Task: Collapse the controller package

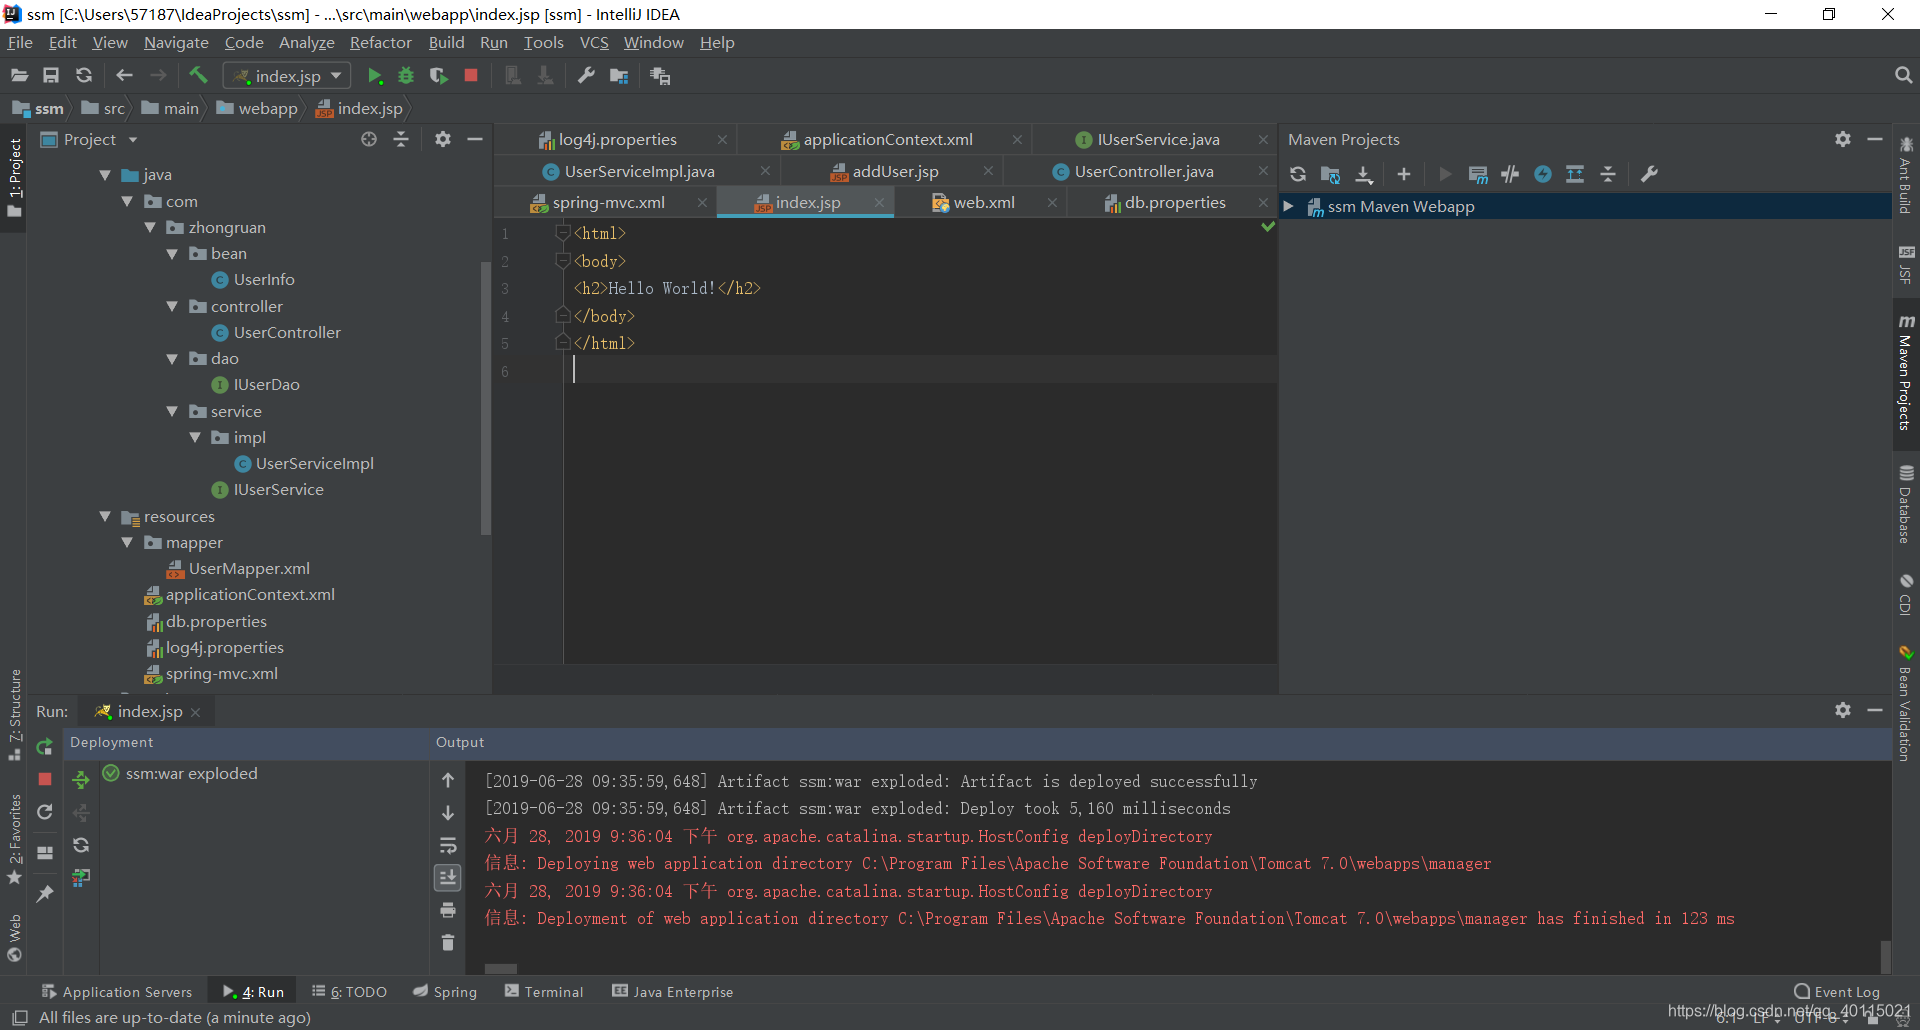Action: pyautogui.click(x=172, y=307)
